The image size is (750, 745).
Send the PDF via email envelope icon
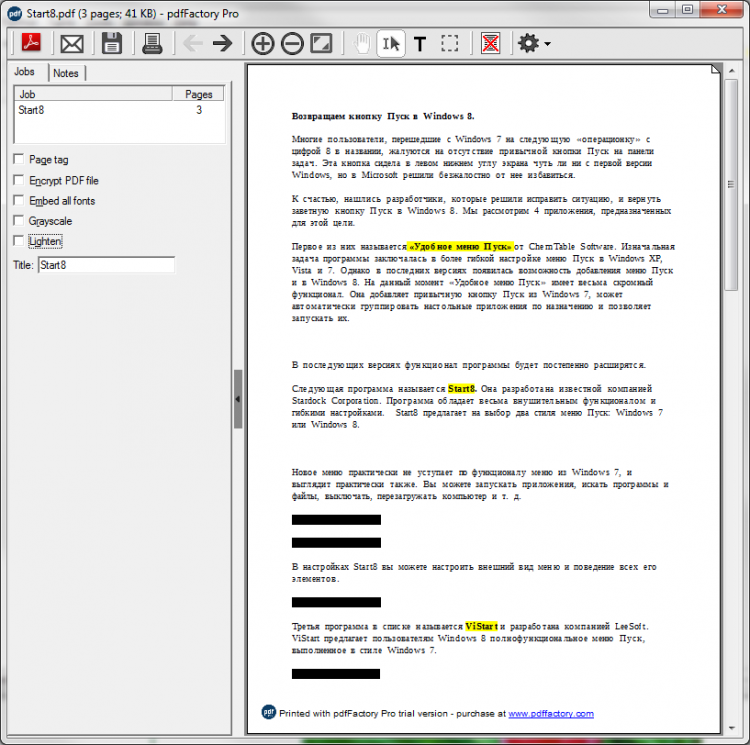tap(72, 44)
